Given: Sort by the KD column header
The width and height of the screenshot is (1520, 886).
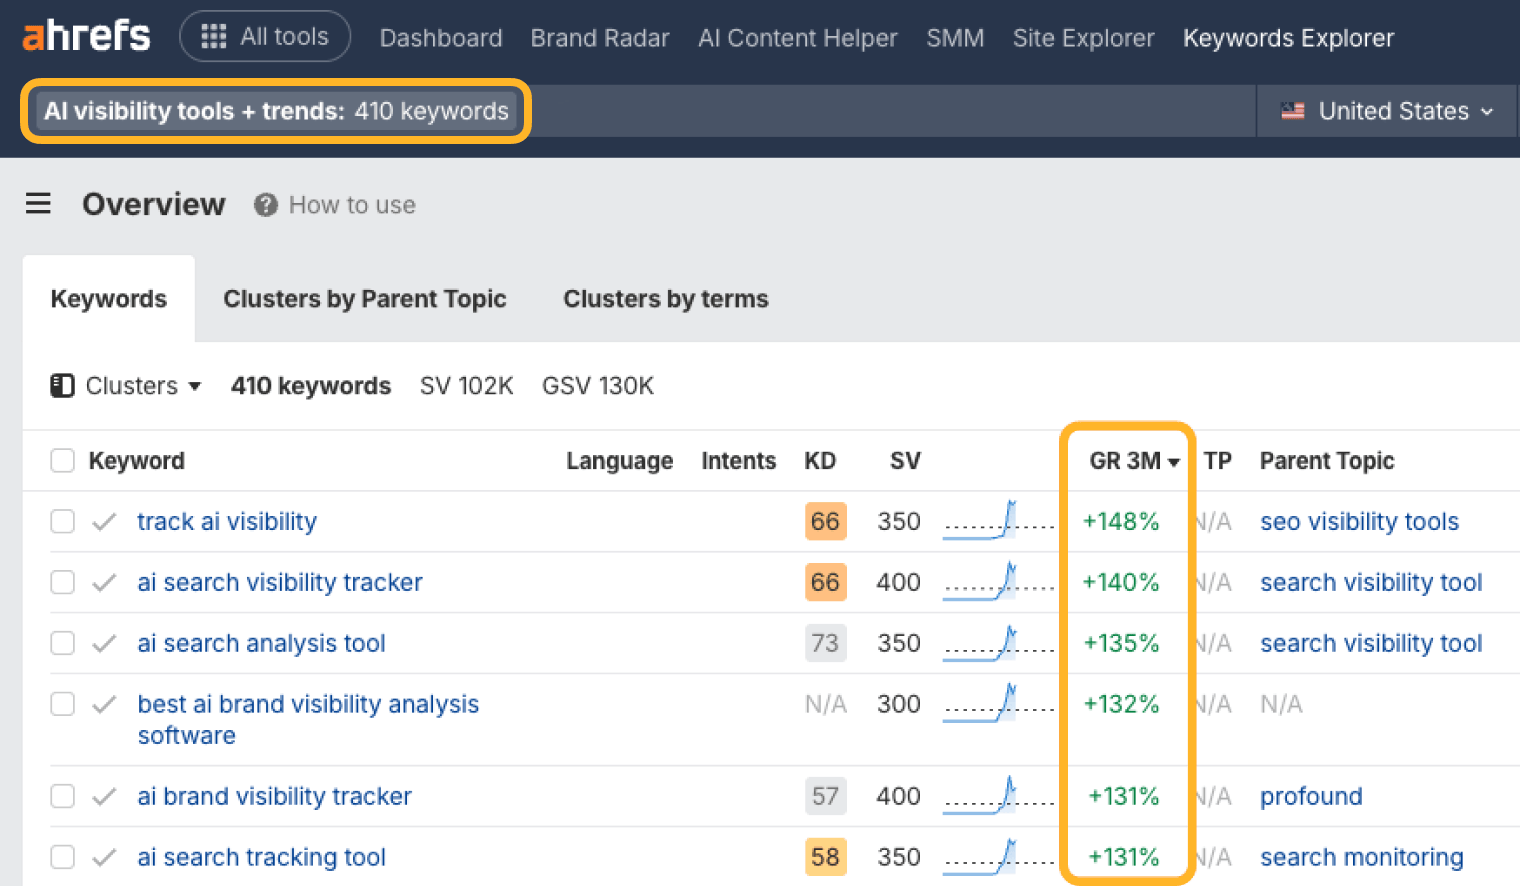Looking at the screenshot, I should (x=820, y=461).
